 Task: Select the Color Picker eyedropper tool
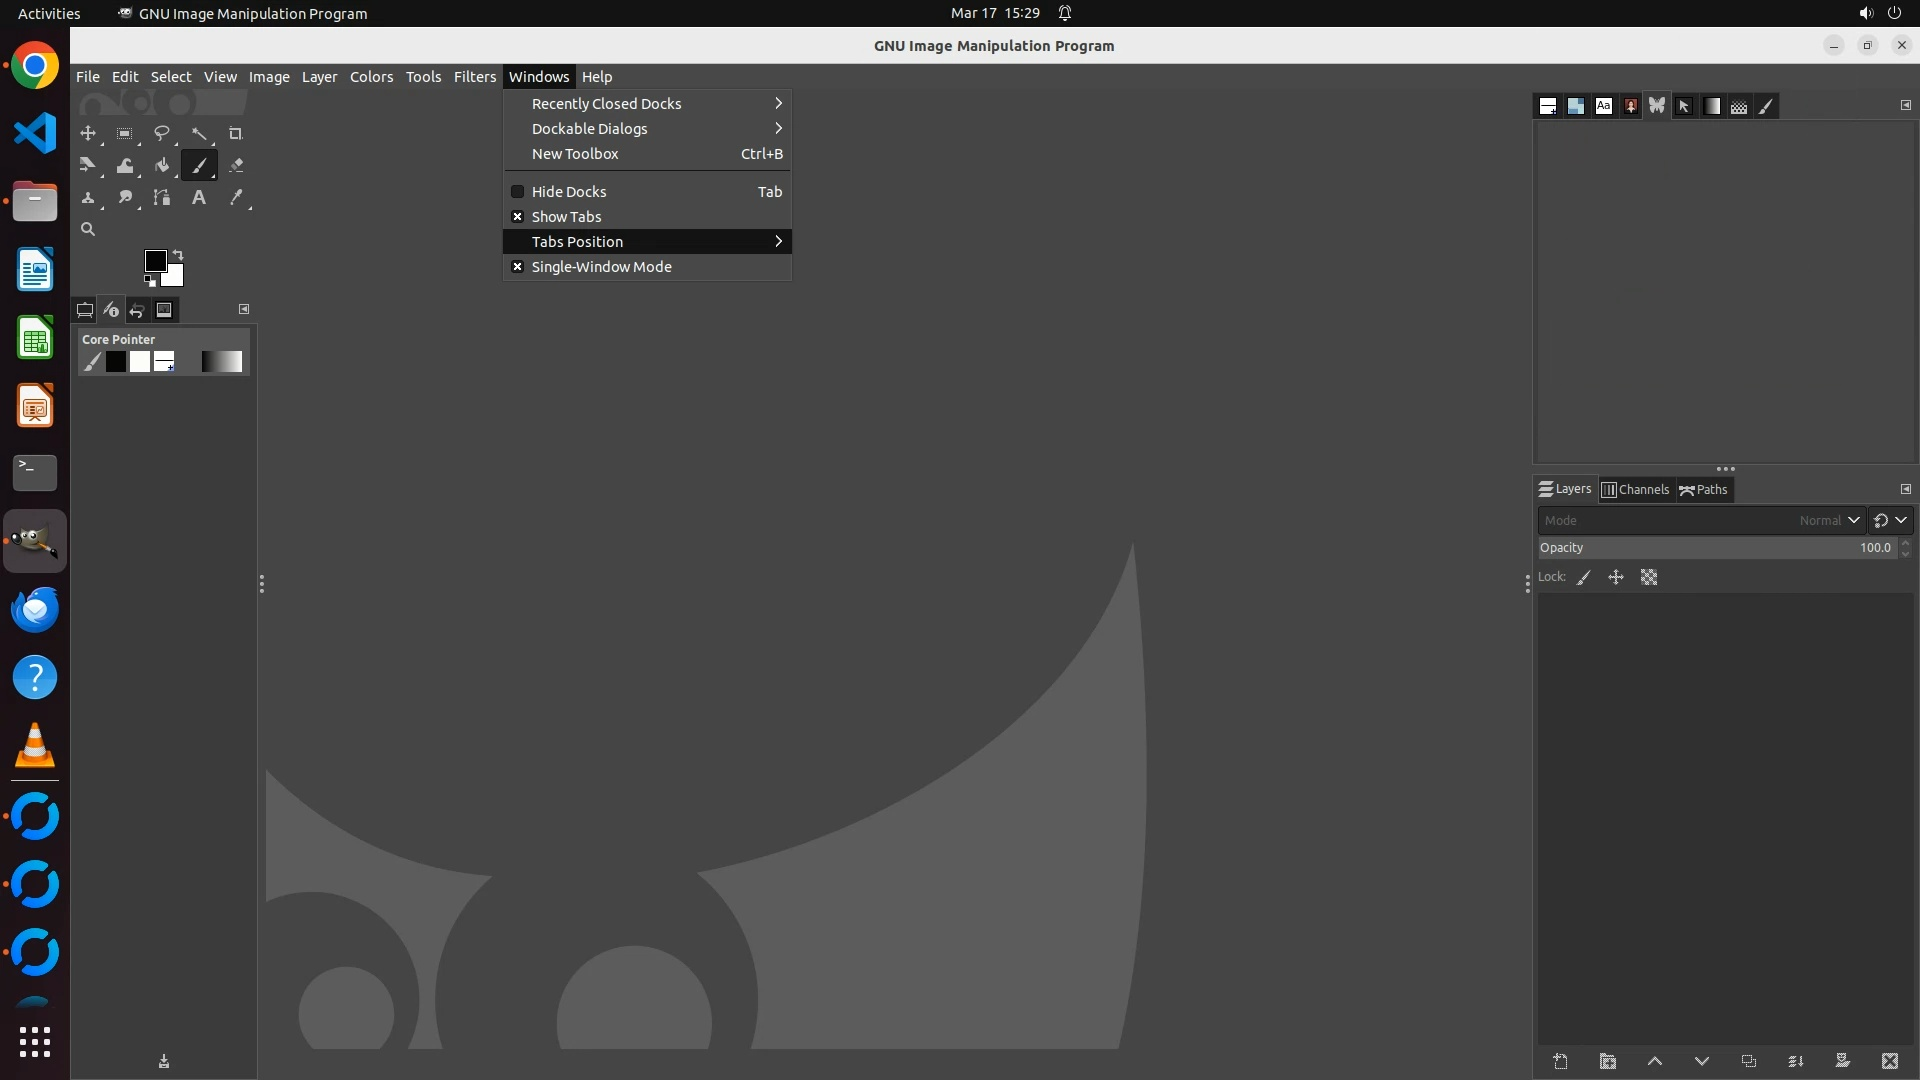(236, 198)
